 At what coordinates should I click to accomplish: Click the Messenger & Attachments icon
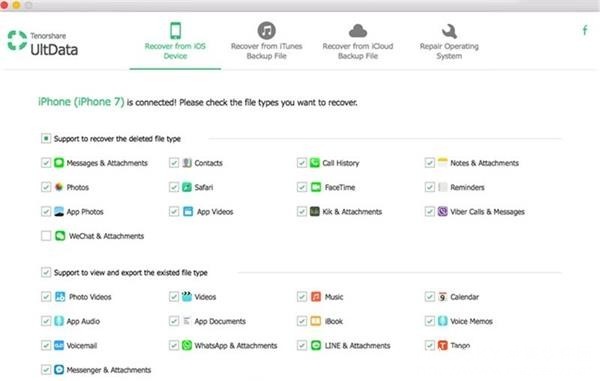click(x=59, y=370)
